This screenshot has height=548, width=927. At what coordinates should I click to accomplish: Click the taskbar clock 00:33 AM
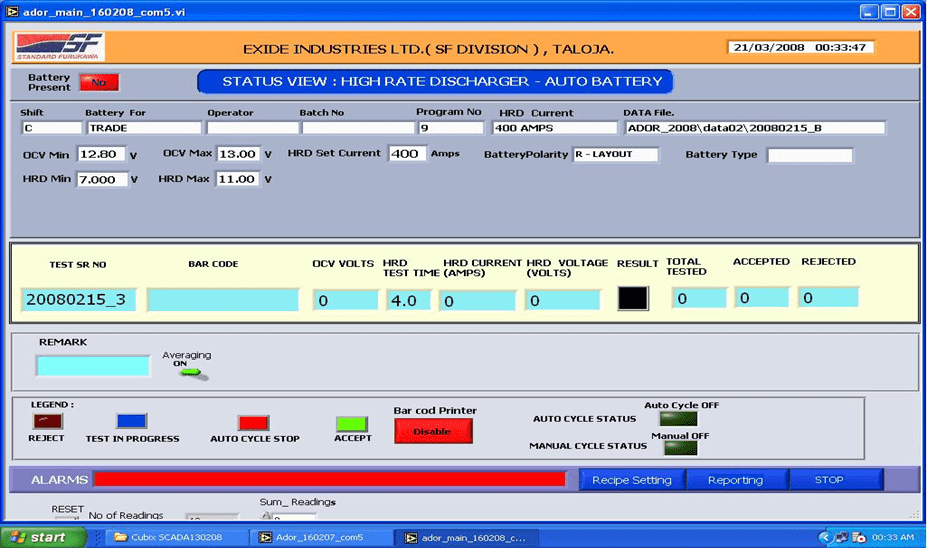[x=893, y=537]
